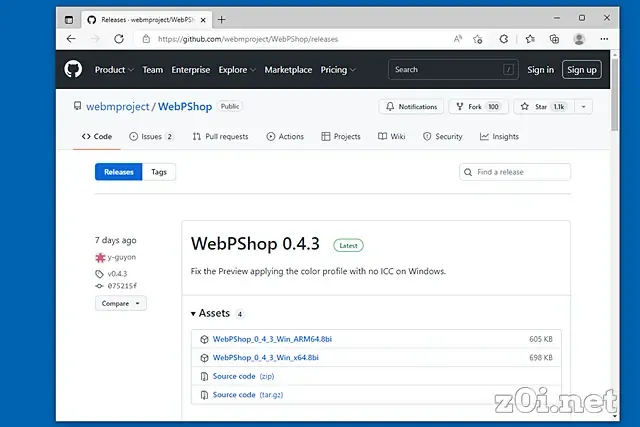Open the Compare dropdown

[x=120, y=303]
